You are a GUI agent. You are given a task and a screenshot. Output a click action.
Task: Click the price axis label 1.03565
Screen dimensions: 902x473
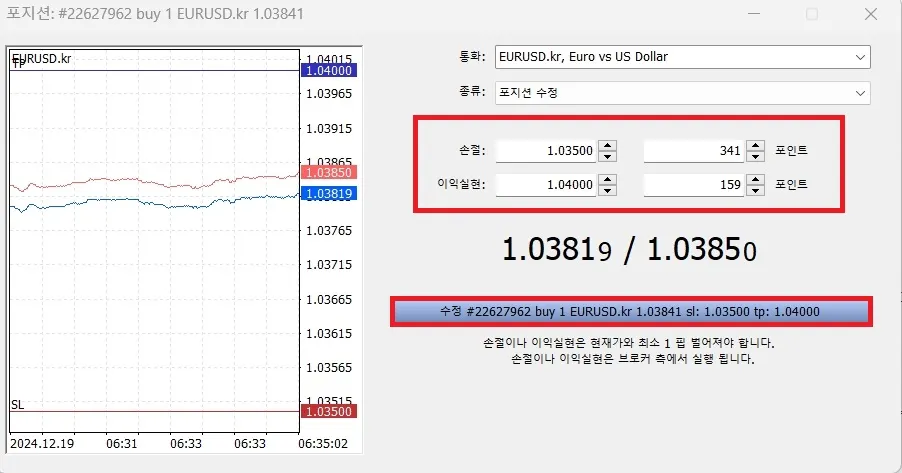329,368
